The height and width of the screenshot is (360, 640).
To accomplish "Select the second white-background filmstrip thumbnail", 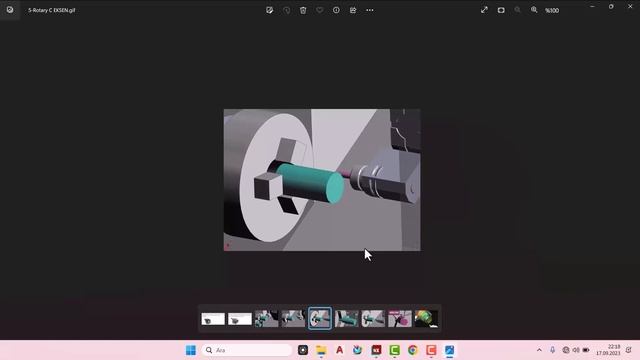I will point(240,319).
